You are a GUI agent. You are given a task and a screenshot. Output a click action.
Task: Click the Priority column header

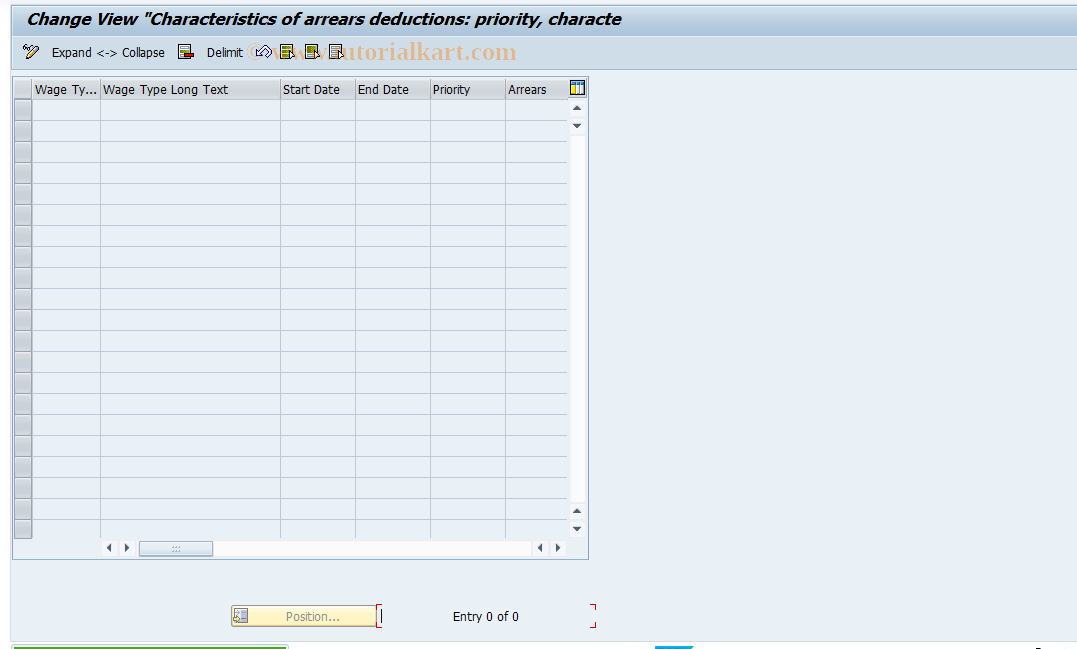[x=468, y=89]
